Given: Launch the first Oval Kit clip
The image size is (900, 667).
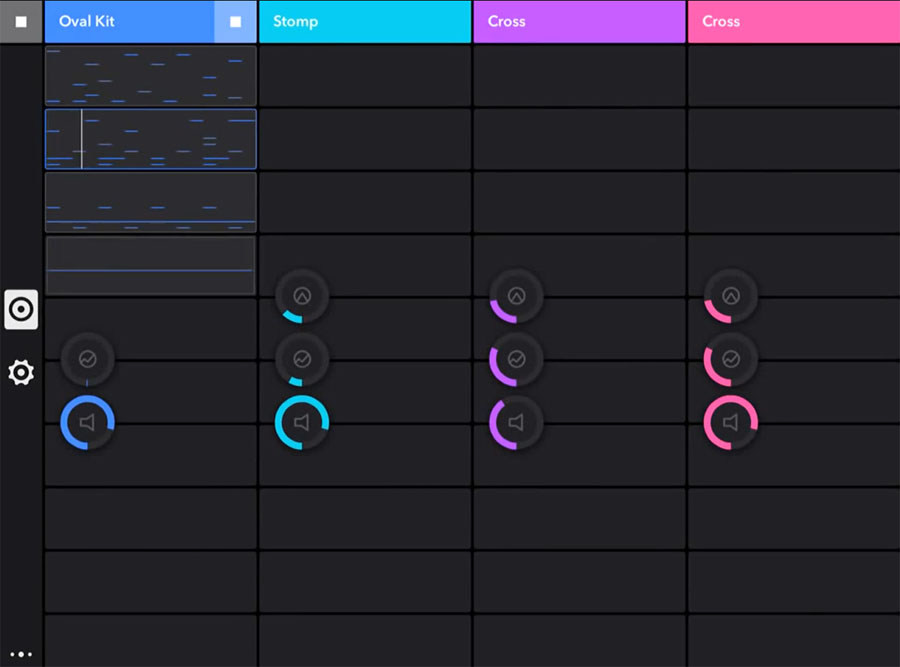Looking at the screenshot, I should [x=150, y=76].
